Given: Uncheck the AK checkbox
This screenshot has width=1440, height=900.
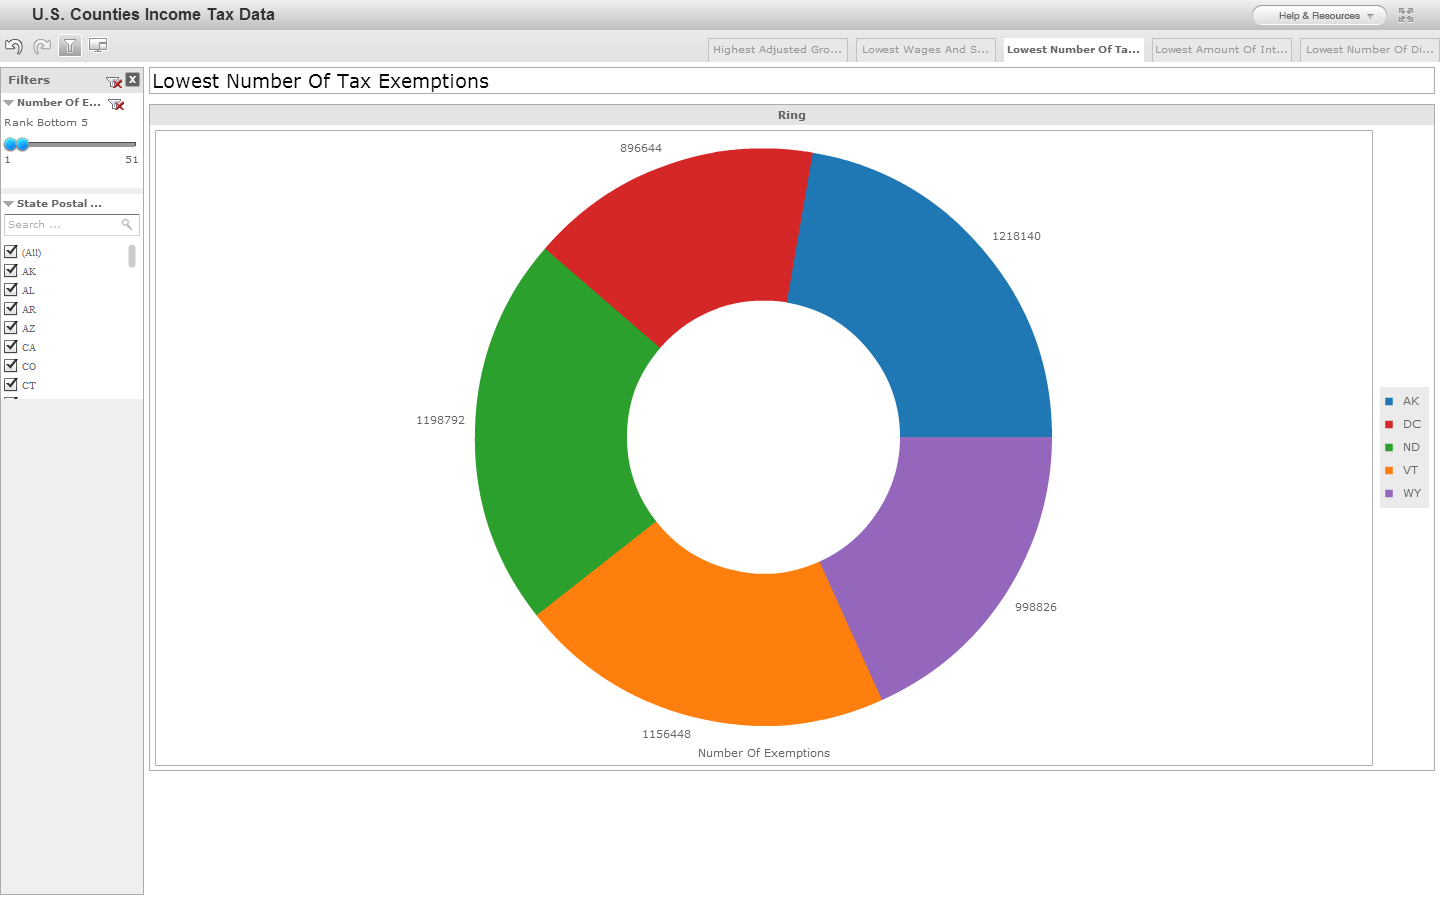Looking at the screenshot, I should pyautogui.click(x=11, y=271).
